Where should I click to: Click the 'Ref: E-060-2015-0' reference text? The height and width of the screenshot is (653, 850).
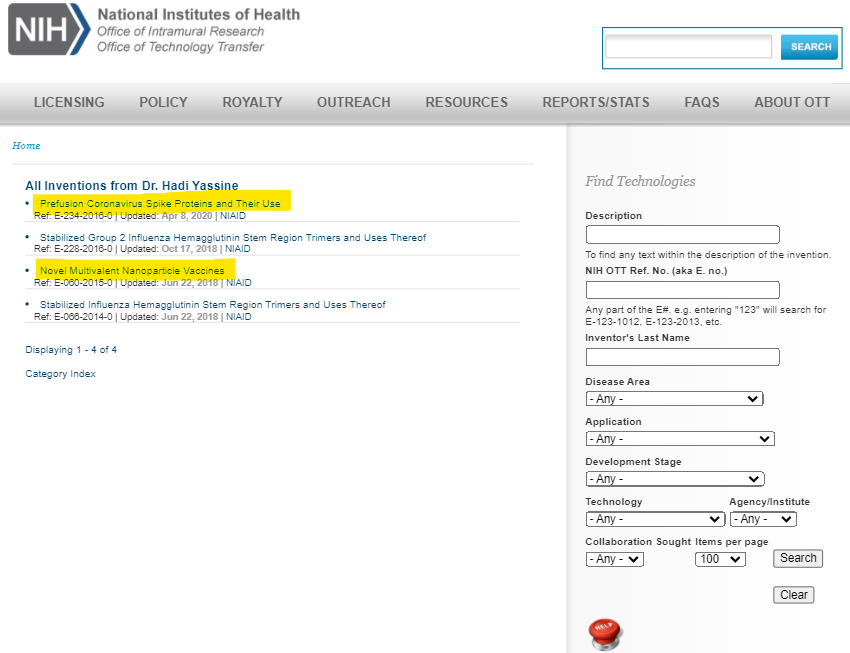click(73, 282)
